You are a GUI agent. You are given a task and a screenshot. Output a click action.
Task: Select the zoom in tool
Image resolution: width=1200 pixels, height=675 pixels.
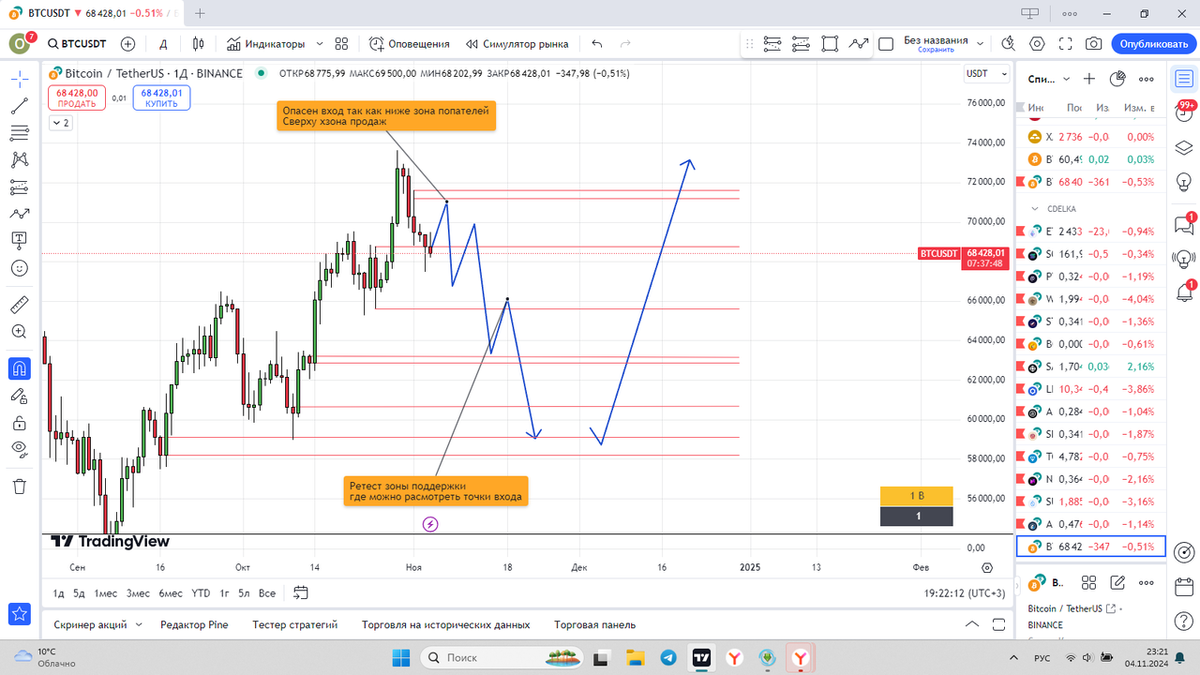click(19, 331)
